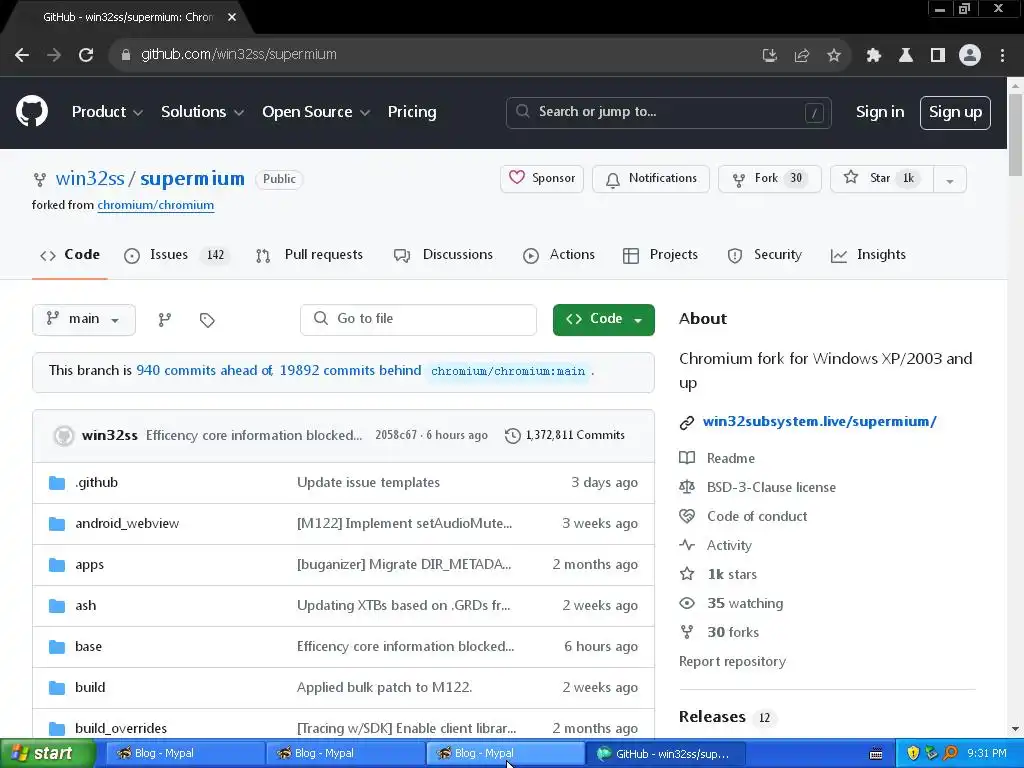View branches via the branch icon
This screenshot has height=768, width=1024.
[x=165, y=319]
